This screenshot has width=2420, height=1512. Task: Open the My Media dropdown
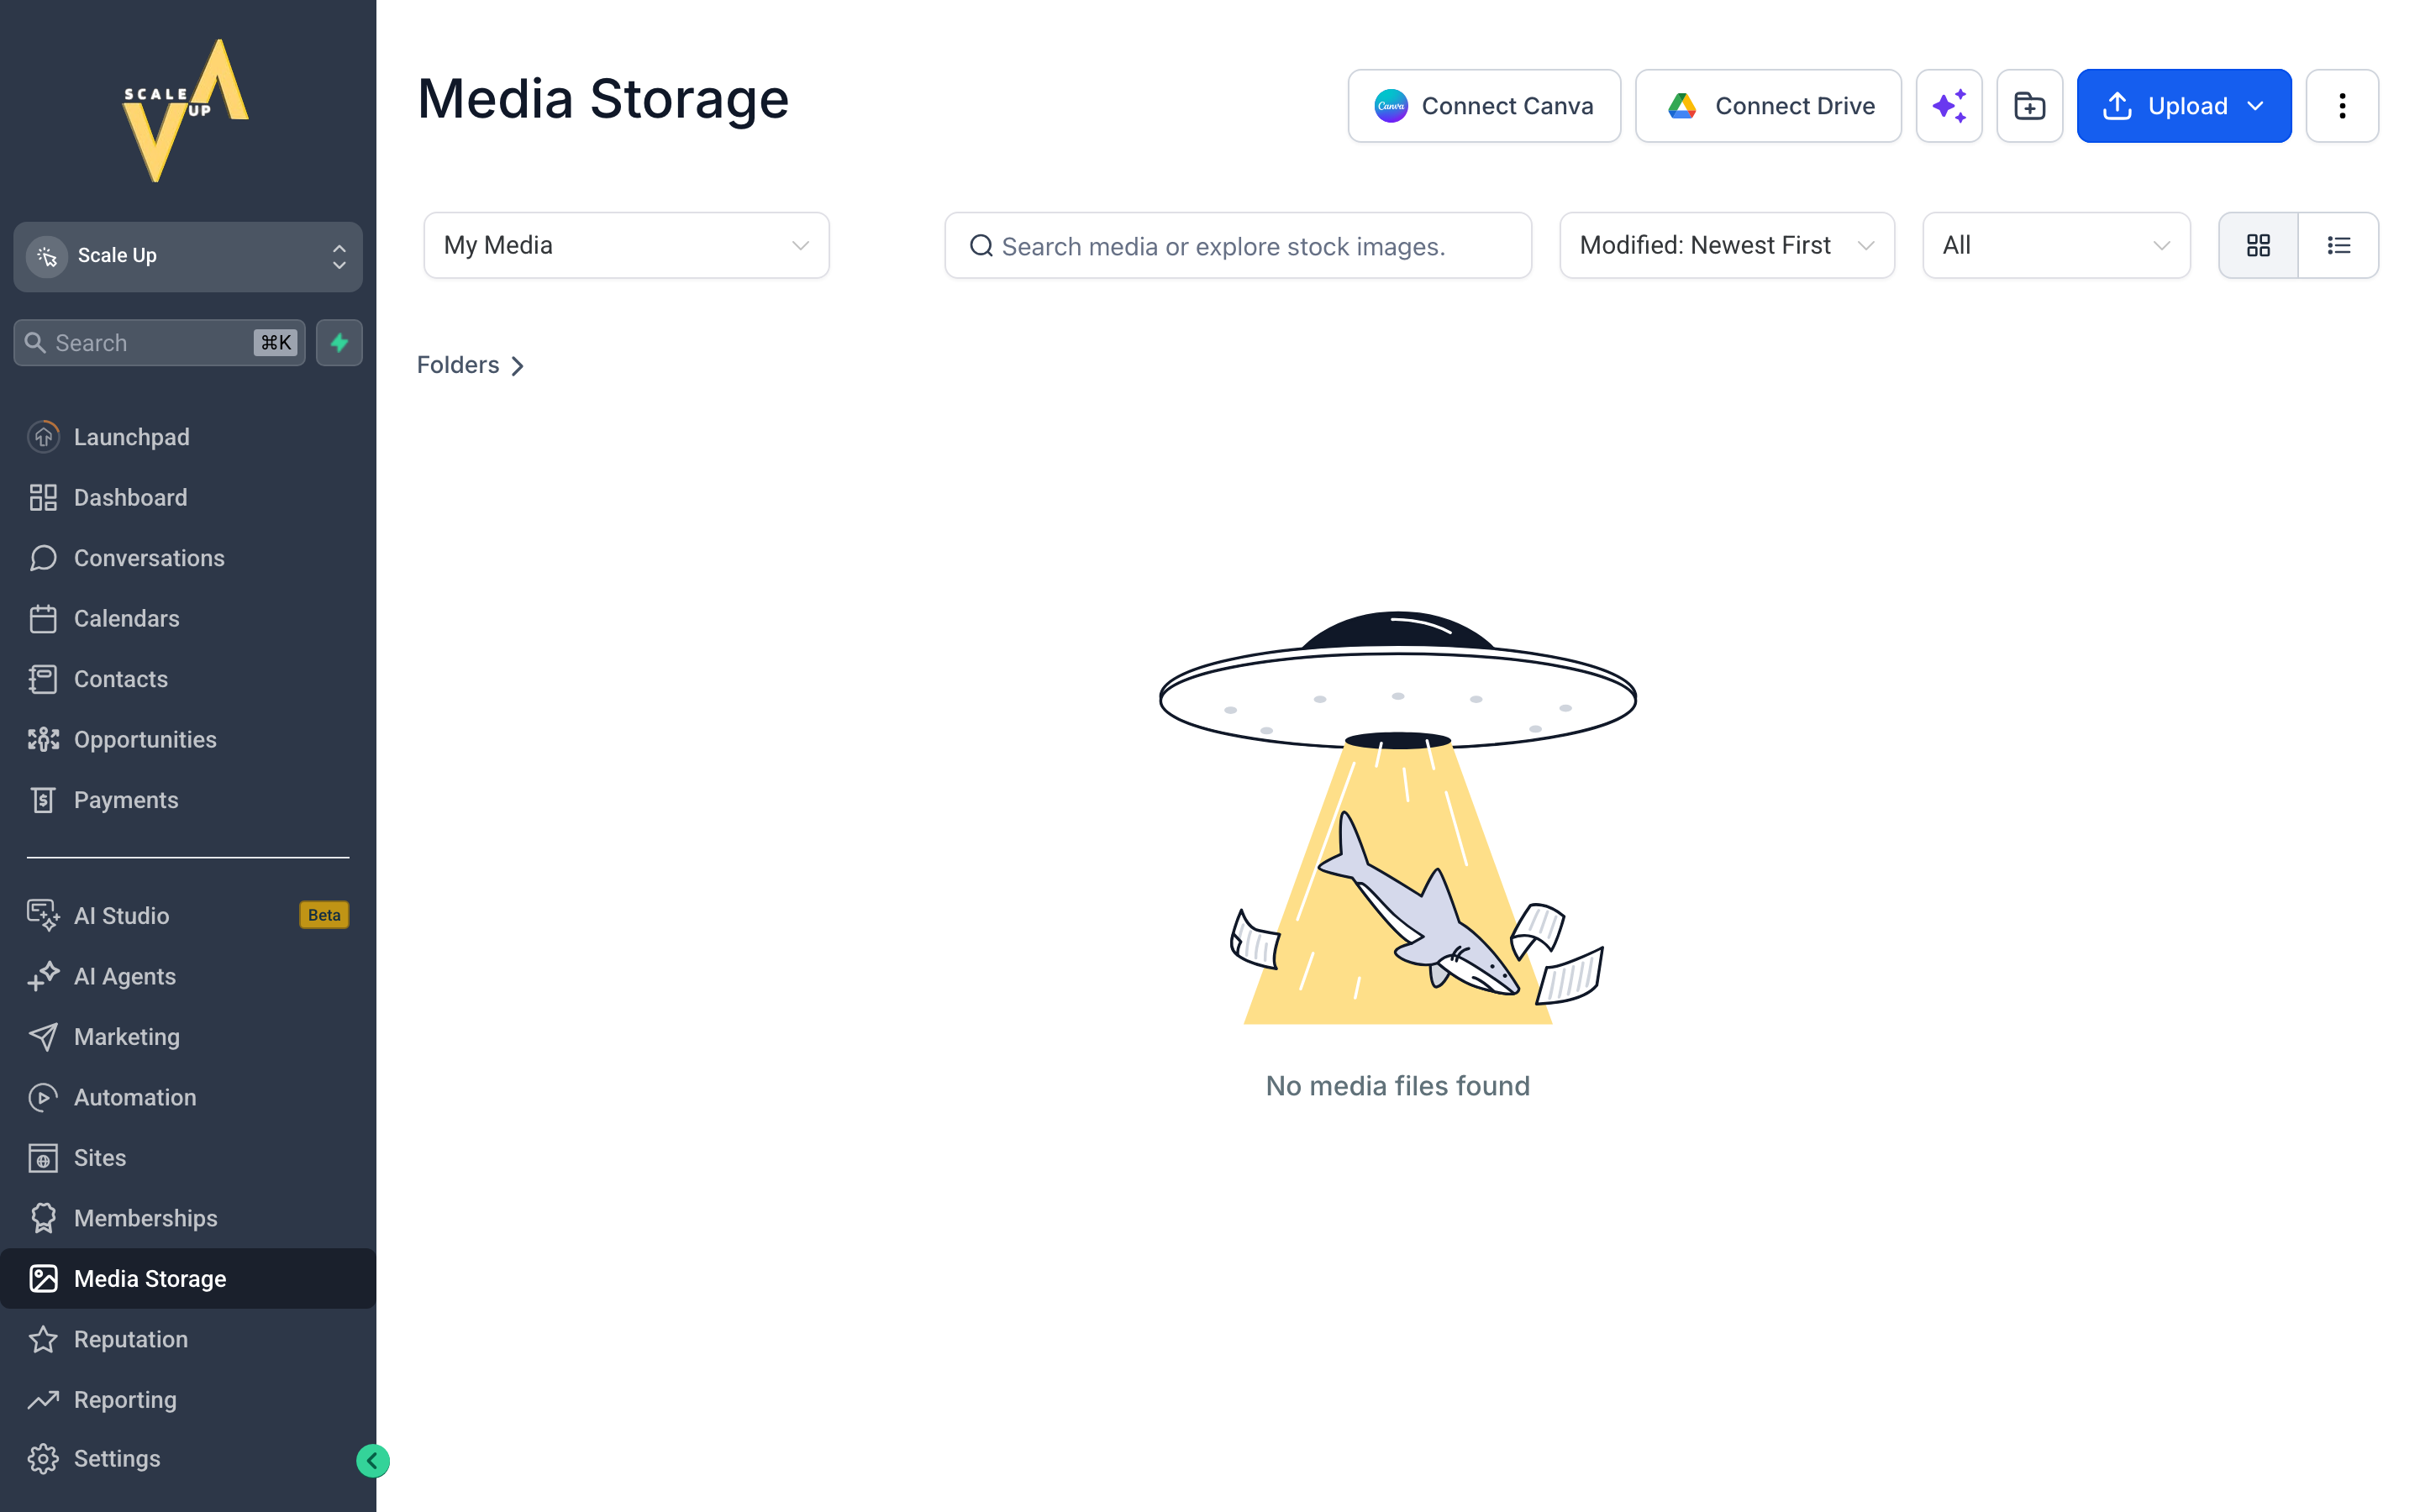(626, 245)
